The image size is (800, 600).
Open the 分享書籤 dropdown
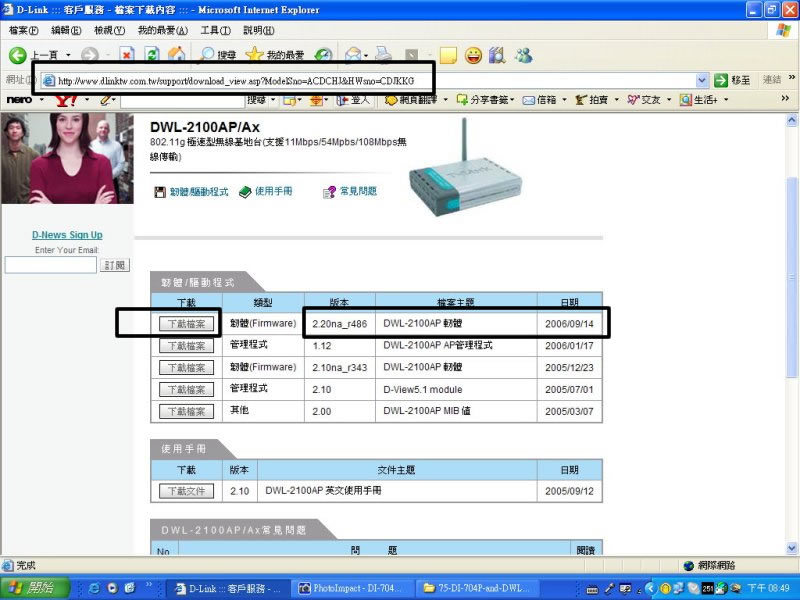pos(512,100)
